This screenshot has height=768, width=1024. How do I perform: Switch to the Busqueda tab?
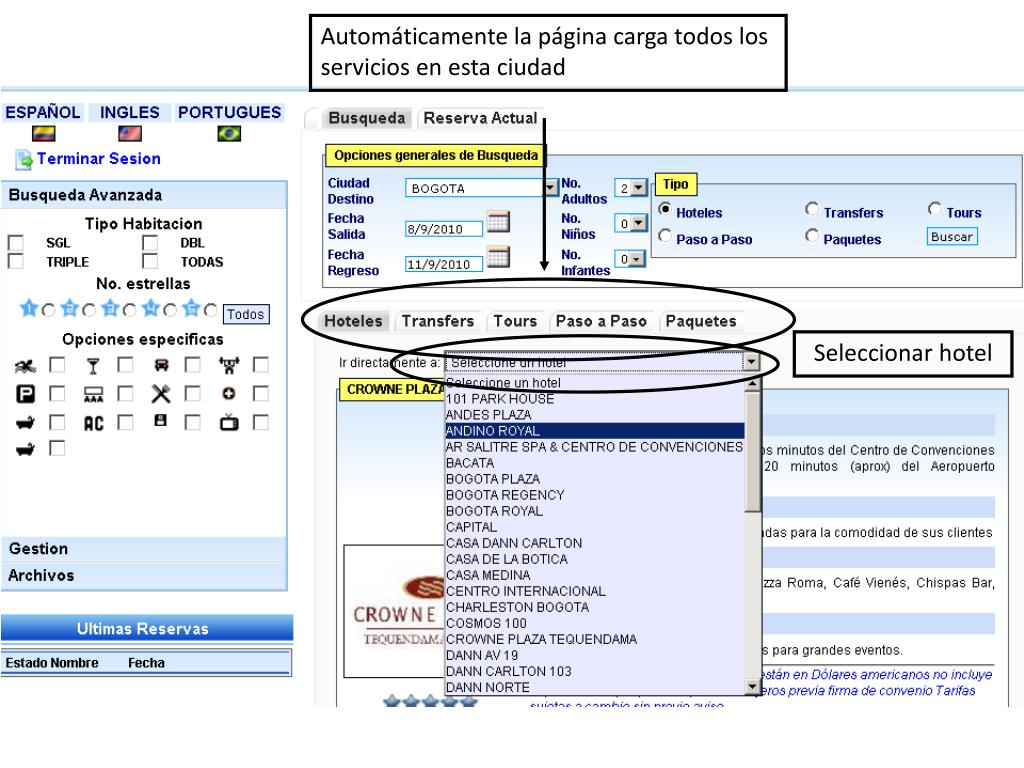[366, 118]
